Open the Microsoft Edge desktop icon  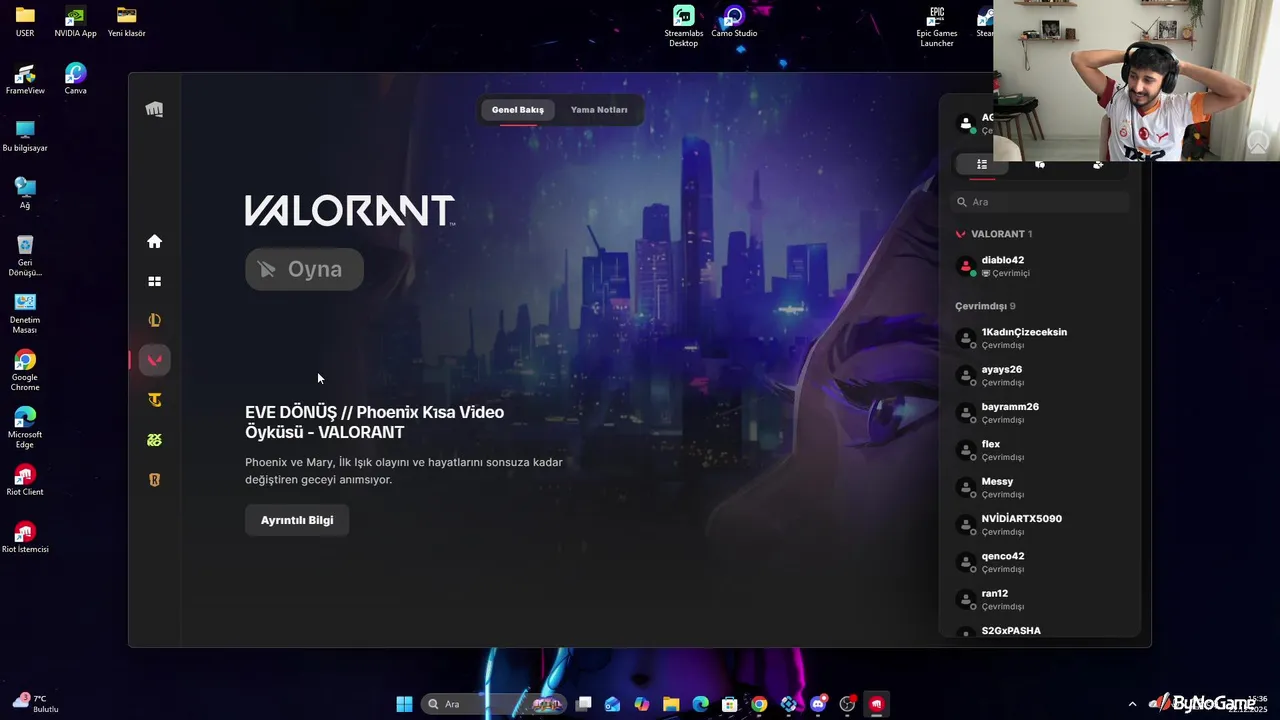(x=25, y=428)
